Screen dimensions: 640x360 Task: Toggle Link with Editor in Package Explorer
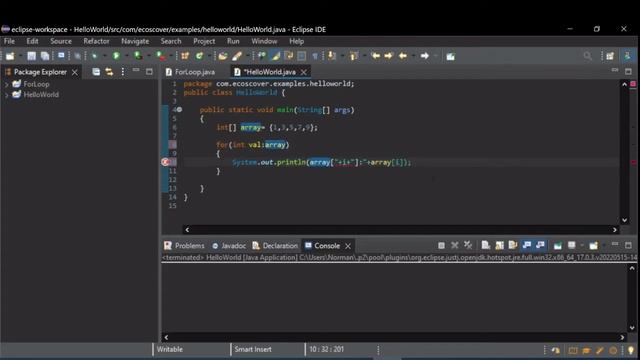(109, 72)
